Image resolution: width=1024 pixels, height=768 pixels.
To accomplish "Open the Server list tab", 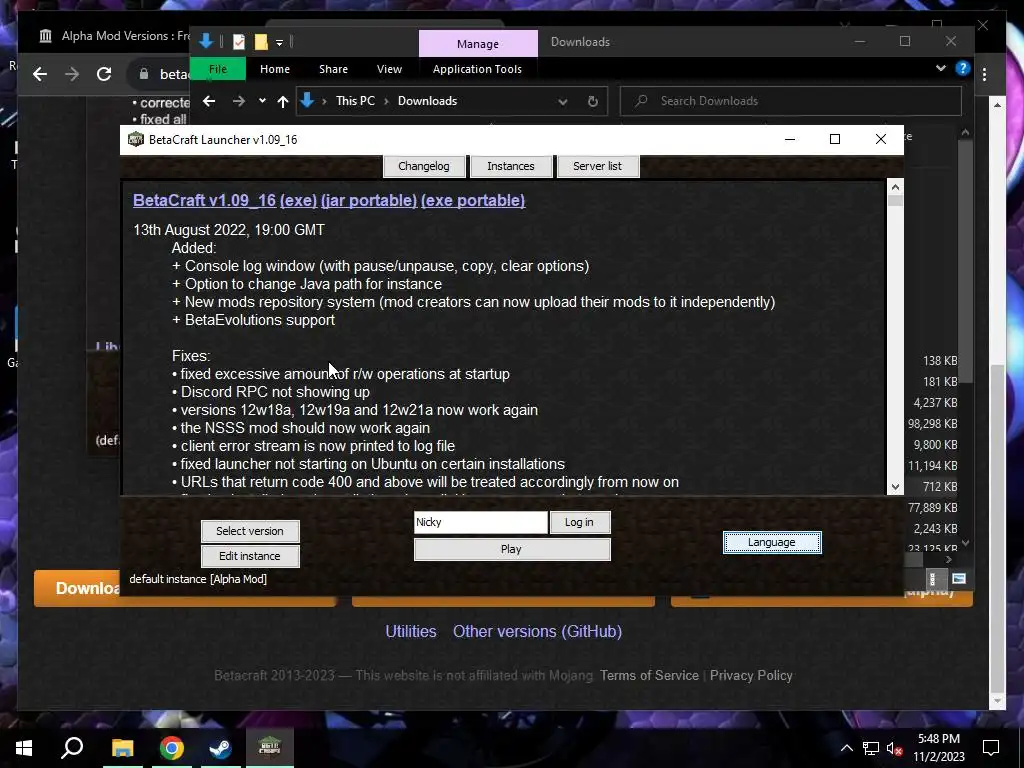I will coord(598,166).
